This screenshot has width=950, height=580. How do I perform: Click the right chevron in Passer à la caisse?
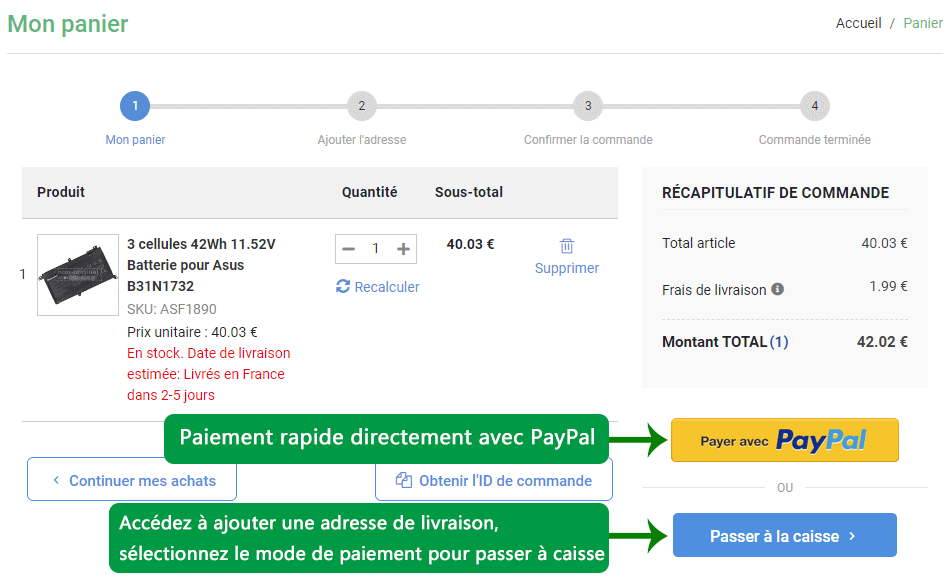coord(852,536)
